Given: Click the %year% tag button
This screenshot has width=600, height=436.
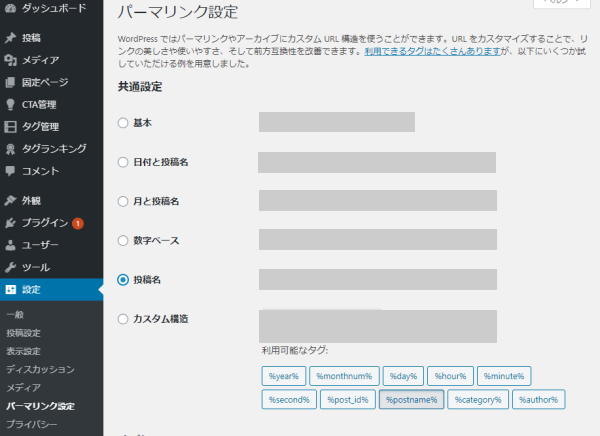Looking at the screenshot, I should [x=283, y=375].
